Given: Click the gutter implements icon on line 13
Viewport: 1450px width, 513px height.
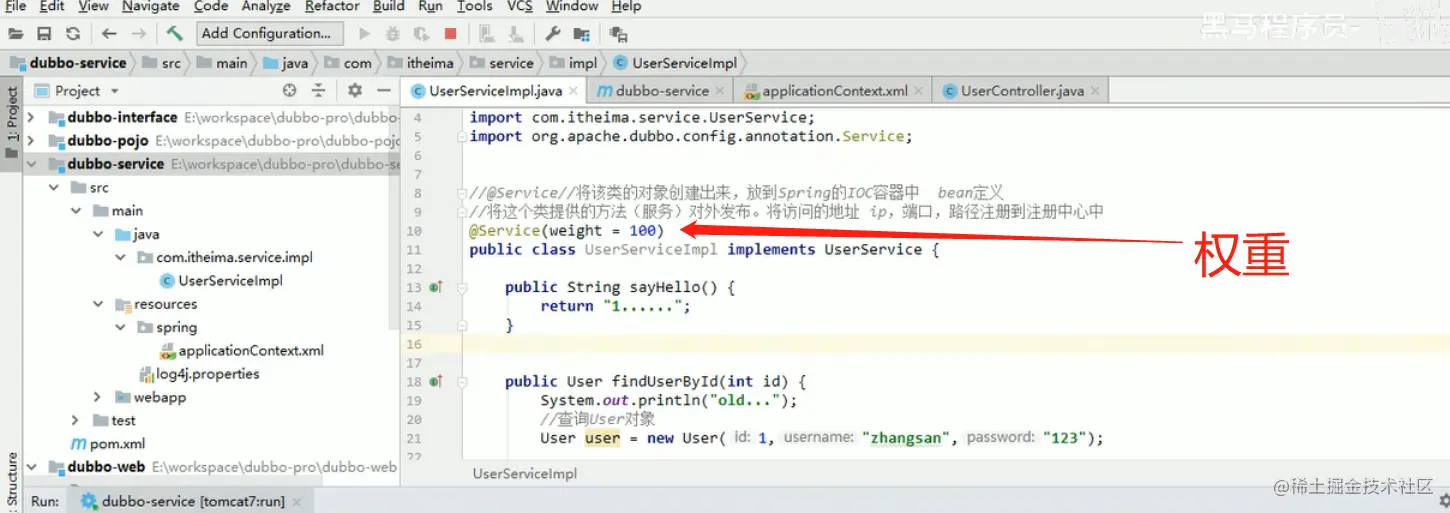Looking at the screenshot, I should [435, 288].
